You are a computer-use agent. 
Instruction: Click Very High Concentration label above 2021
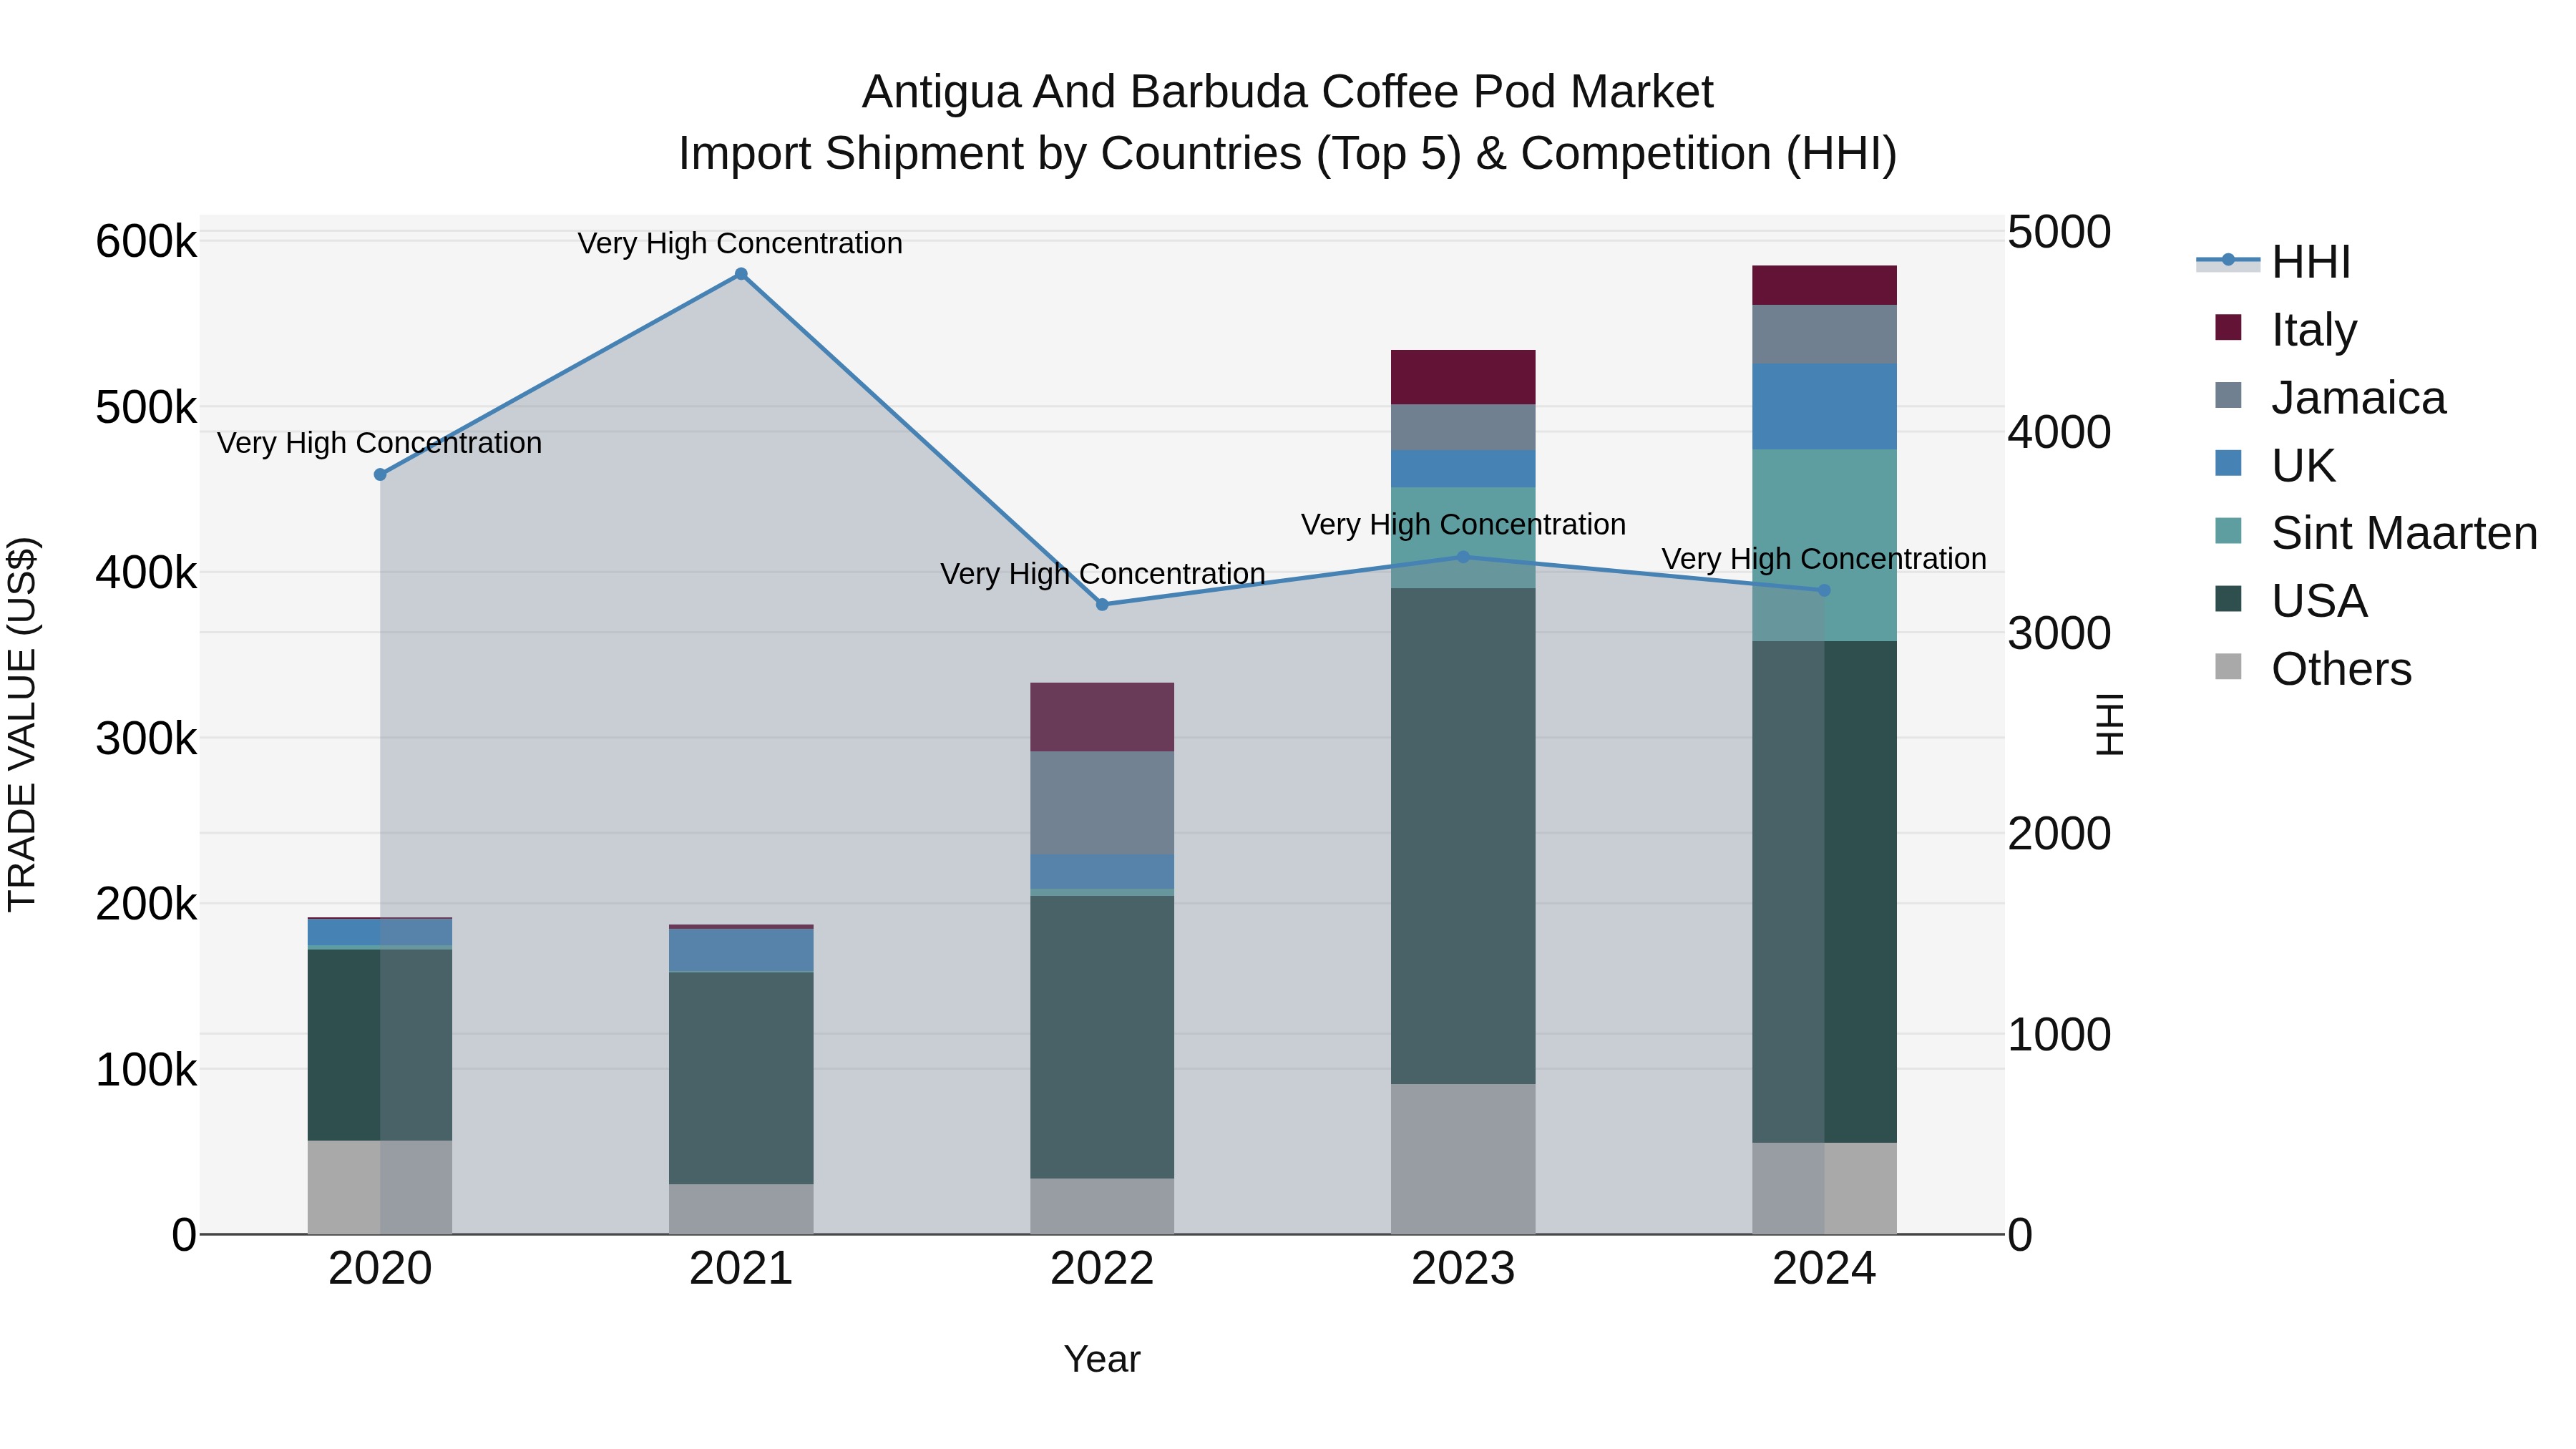pyautogui.click(x=740, y=243)
